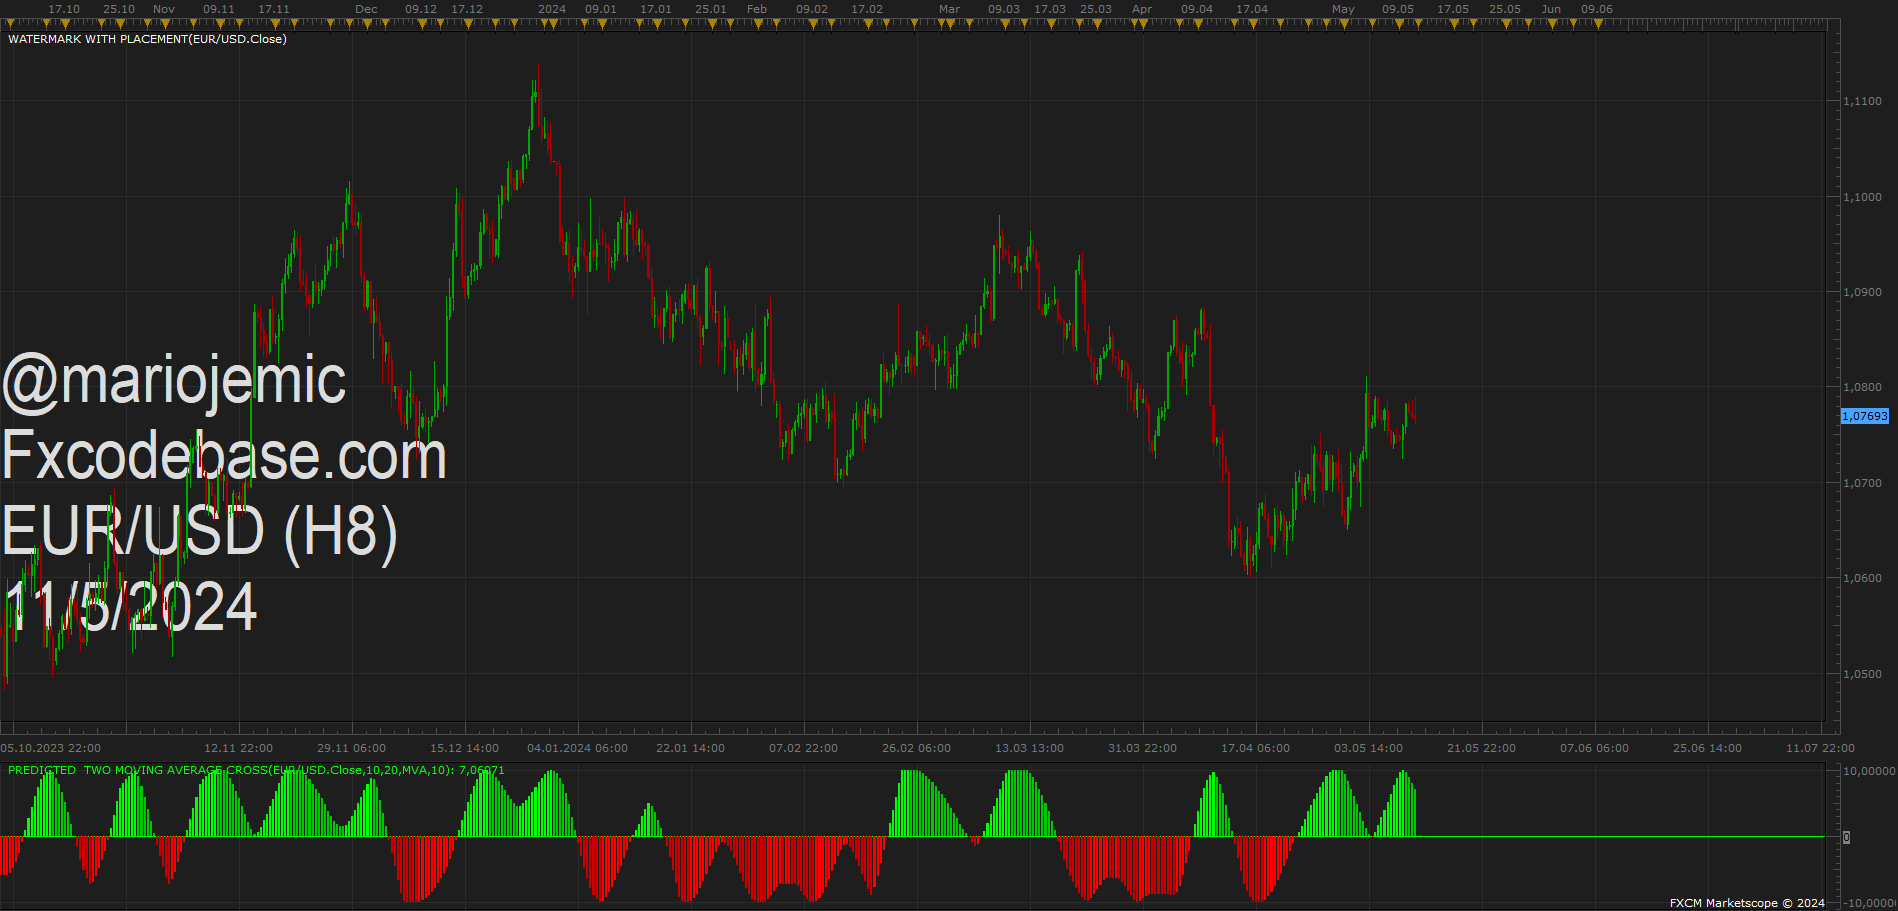1898x911 pixels.
Task: Click the 21.05 22:00 time label
Action: [1481, 748]
